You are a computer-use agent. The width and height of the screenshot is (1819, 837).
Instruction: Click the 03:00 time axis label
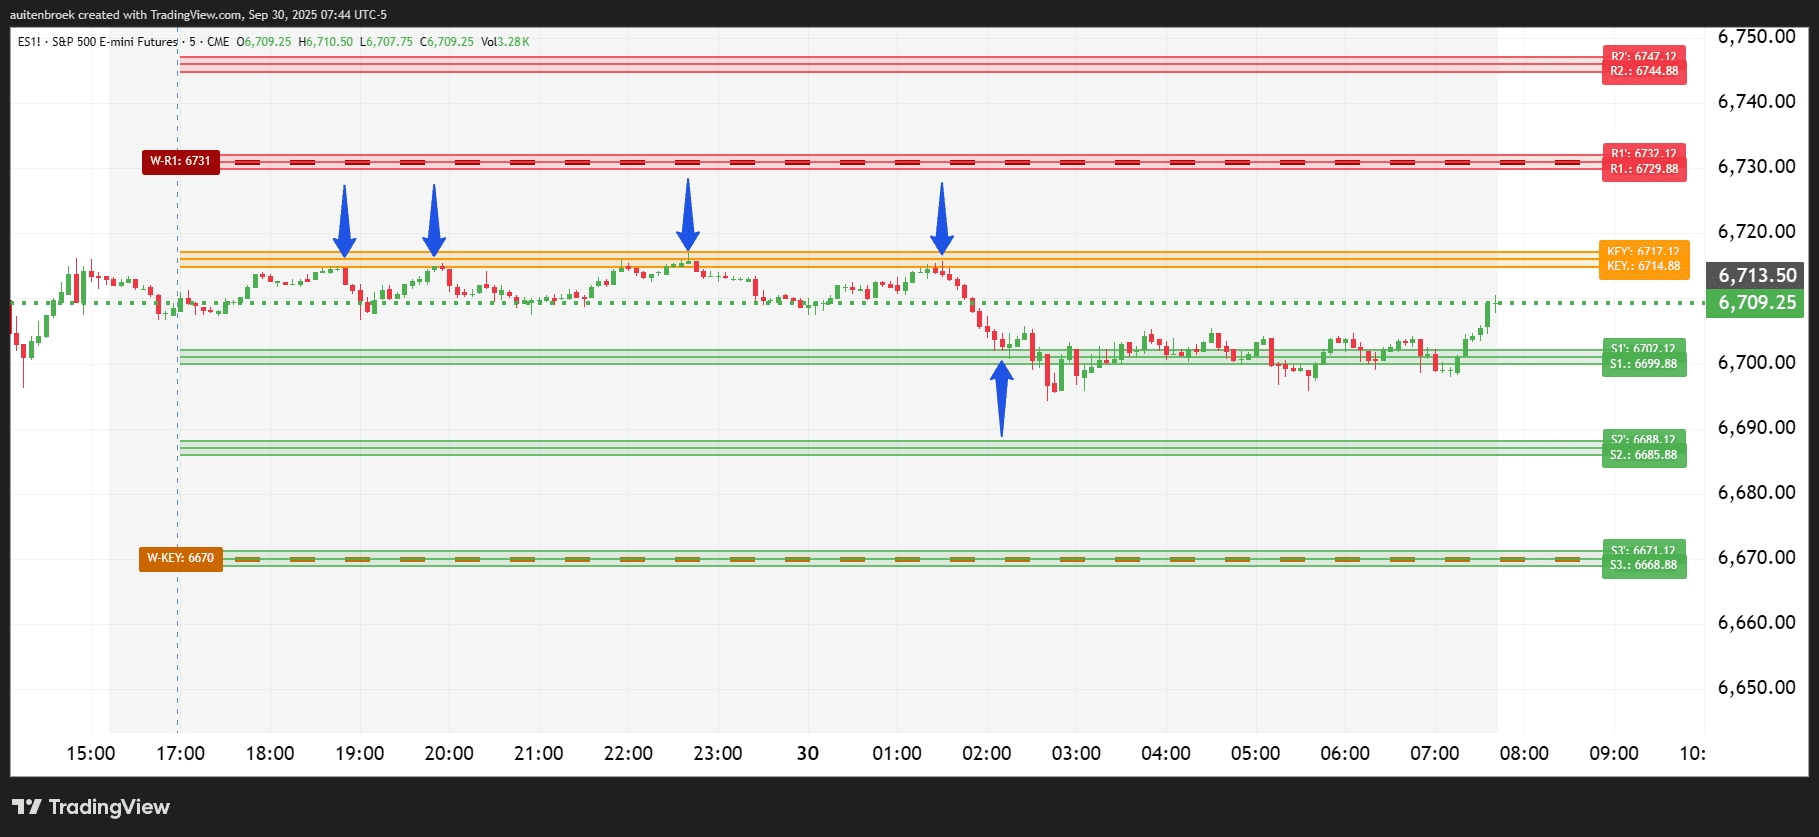pyautogui.click(x=1076, y=753)
